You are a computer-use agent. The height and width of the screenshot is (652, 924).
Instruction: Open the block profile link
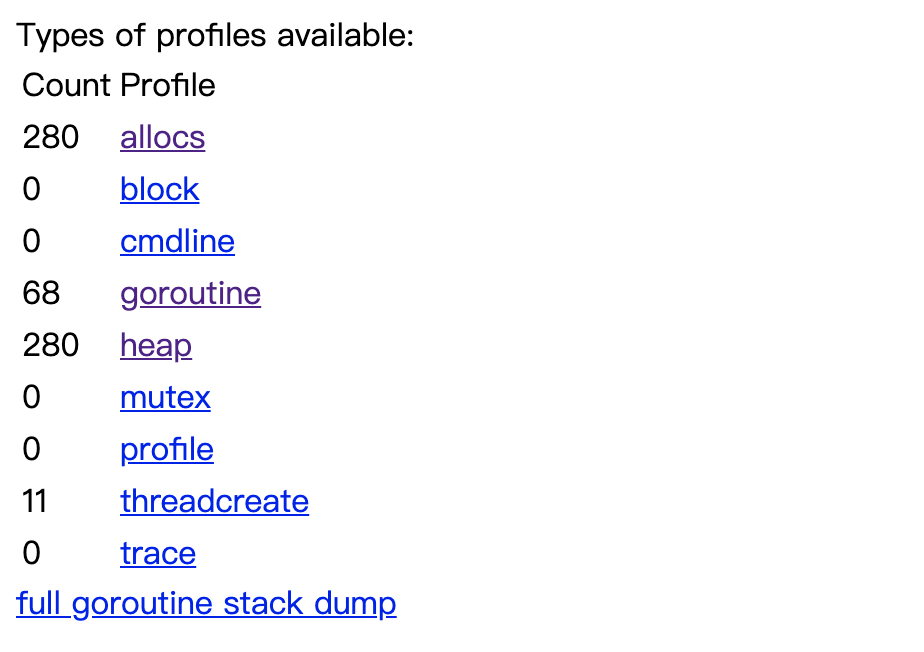(x=160, y=189)
